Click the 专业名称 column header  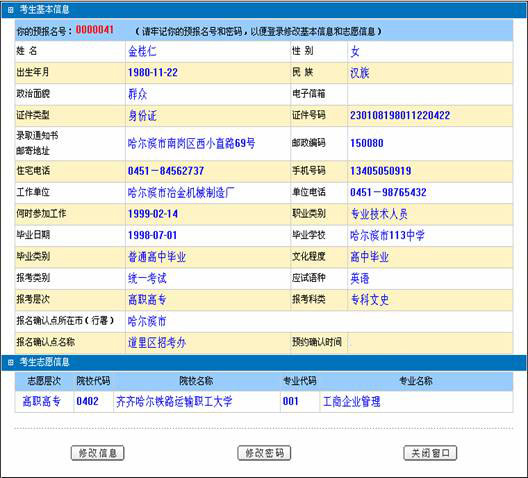416,381
